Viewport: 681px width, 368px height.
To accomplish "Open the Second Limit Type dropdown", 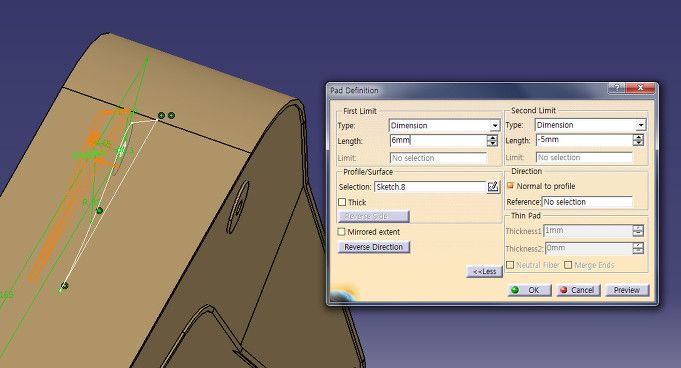I will point(641,125).
